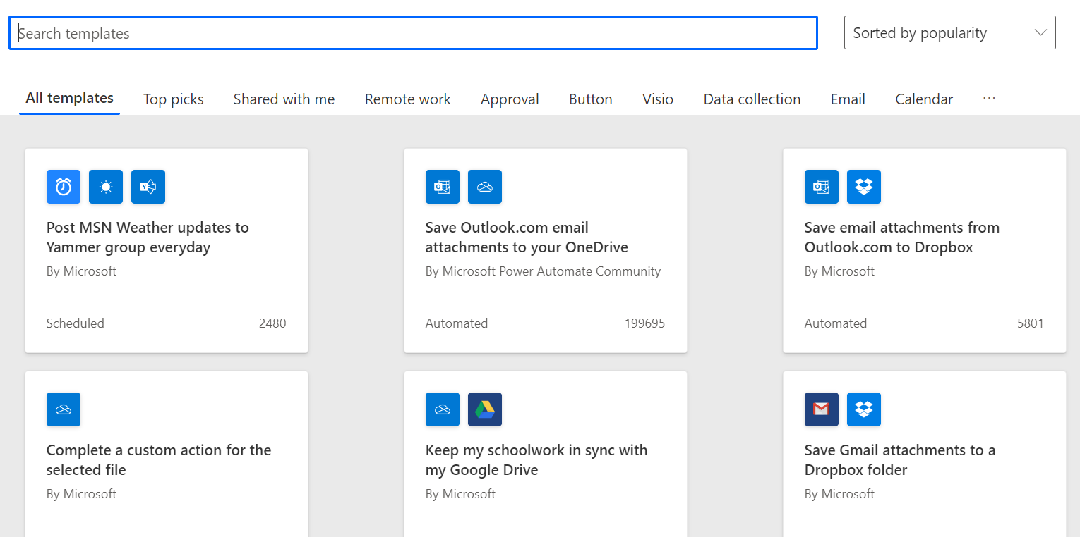Click the 2480 usage count
Screen dimensions: 1080x537
pyautogui.click(x=273, y=323)
